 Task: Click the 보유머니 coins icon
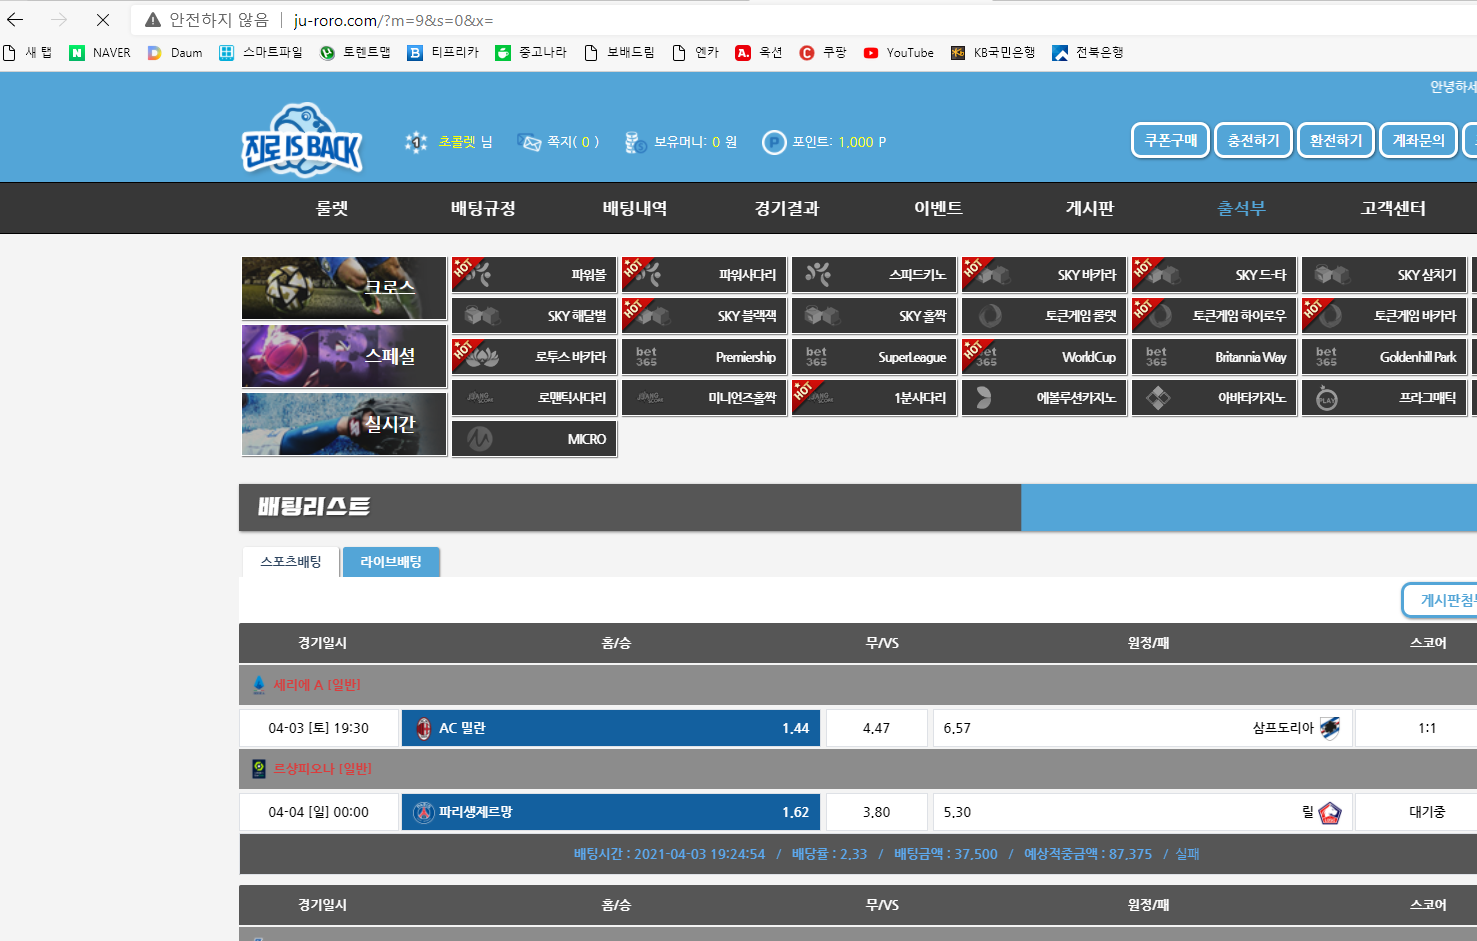click(635, 143)
